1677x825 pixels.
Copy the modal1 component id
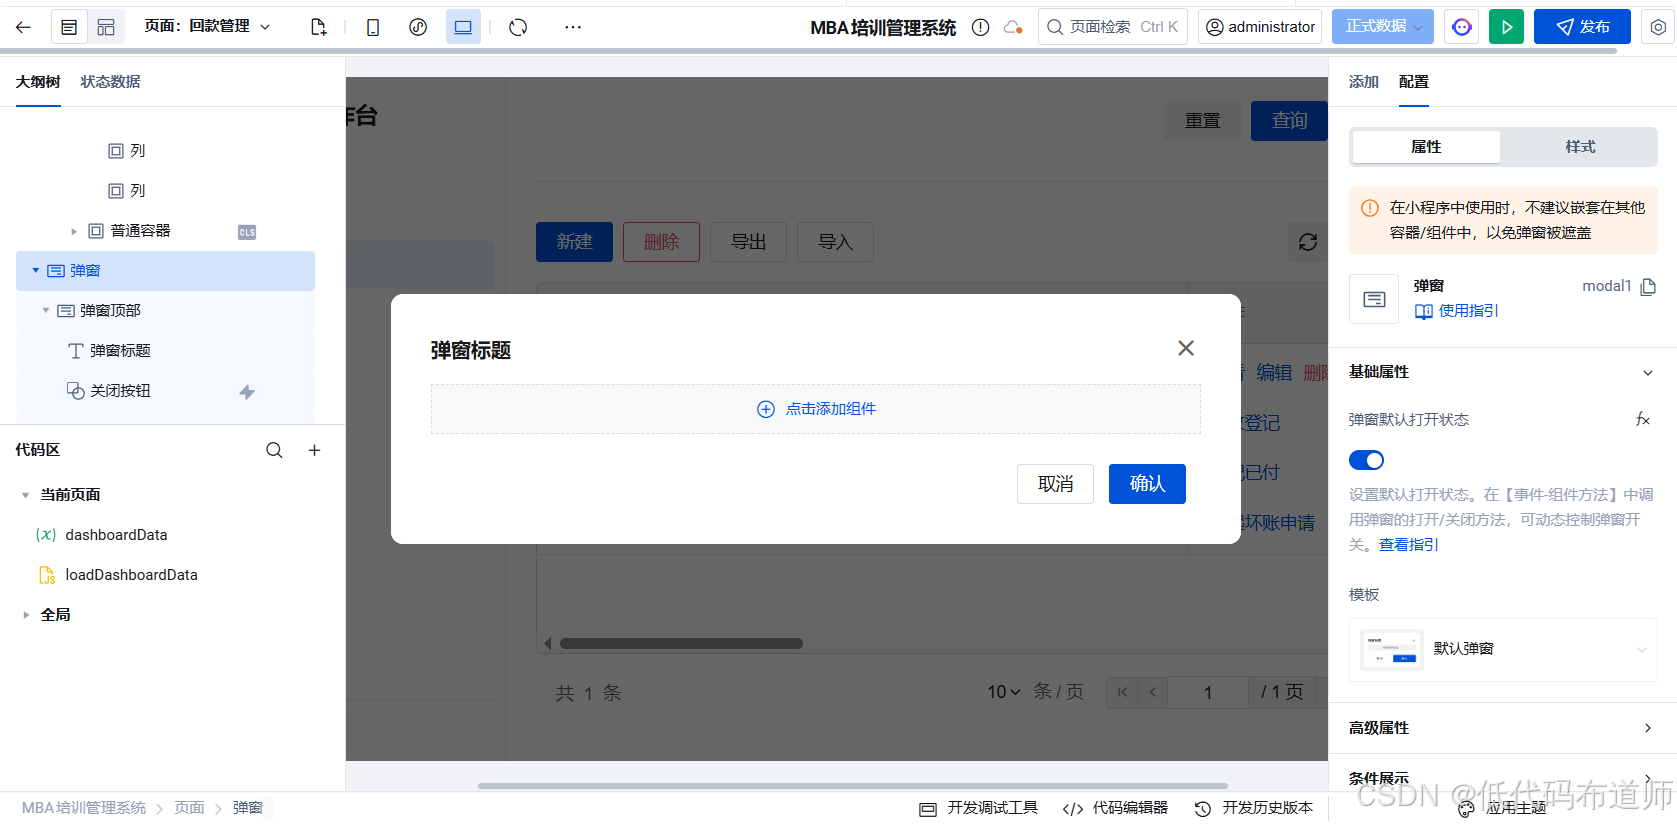click(x=1649, y=286)
